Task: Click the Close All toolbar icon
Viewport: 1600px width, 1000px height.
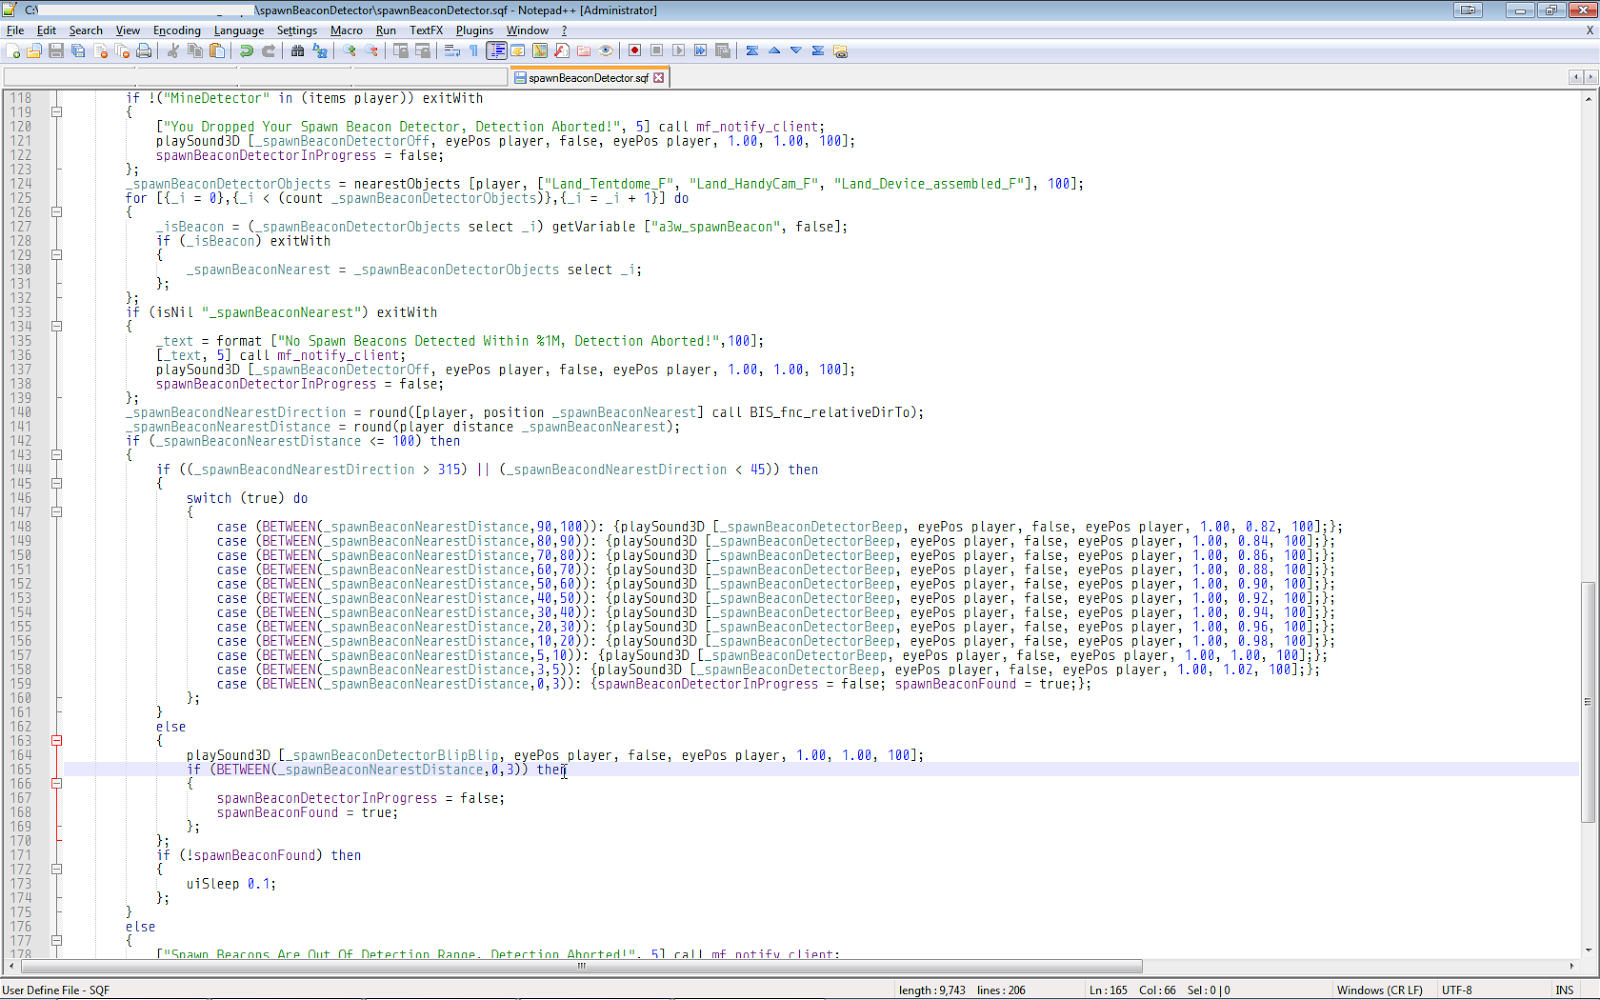Action: coord(122,51)
